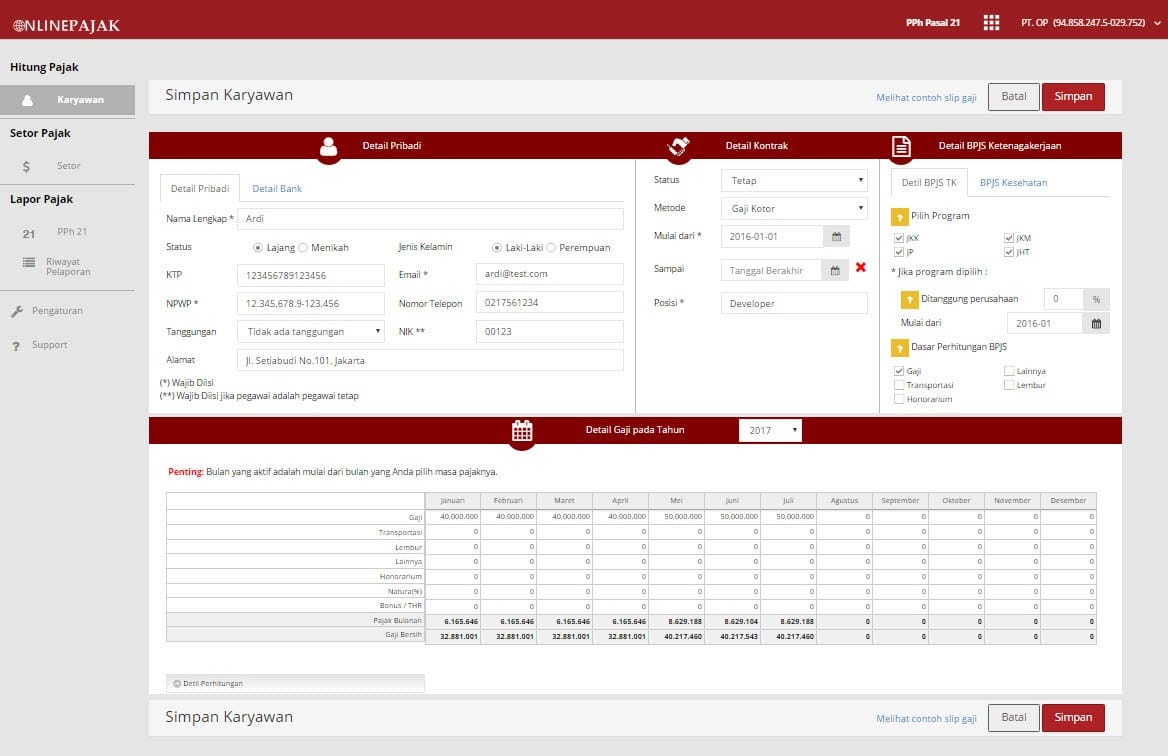Switch to the Detail Bank tab
The height and width of the screenshot is (756, 1168).
coord(277,189)
